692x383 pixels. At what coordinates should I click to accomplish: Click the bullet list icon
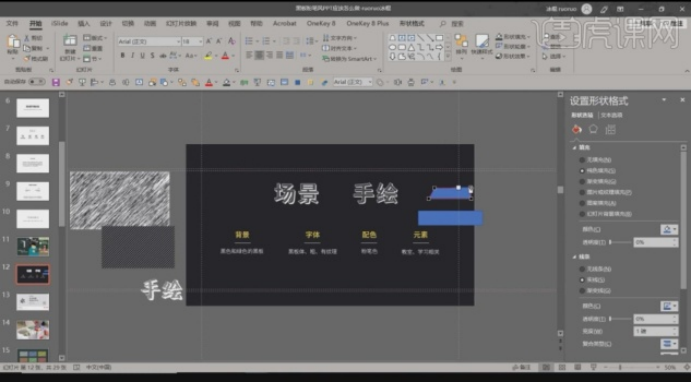tap(249, 41)
